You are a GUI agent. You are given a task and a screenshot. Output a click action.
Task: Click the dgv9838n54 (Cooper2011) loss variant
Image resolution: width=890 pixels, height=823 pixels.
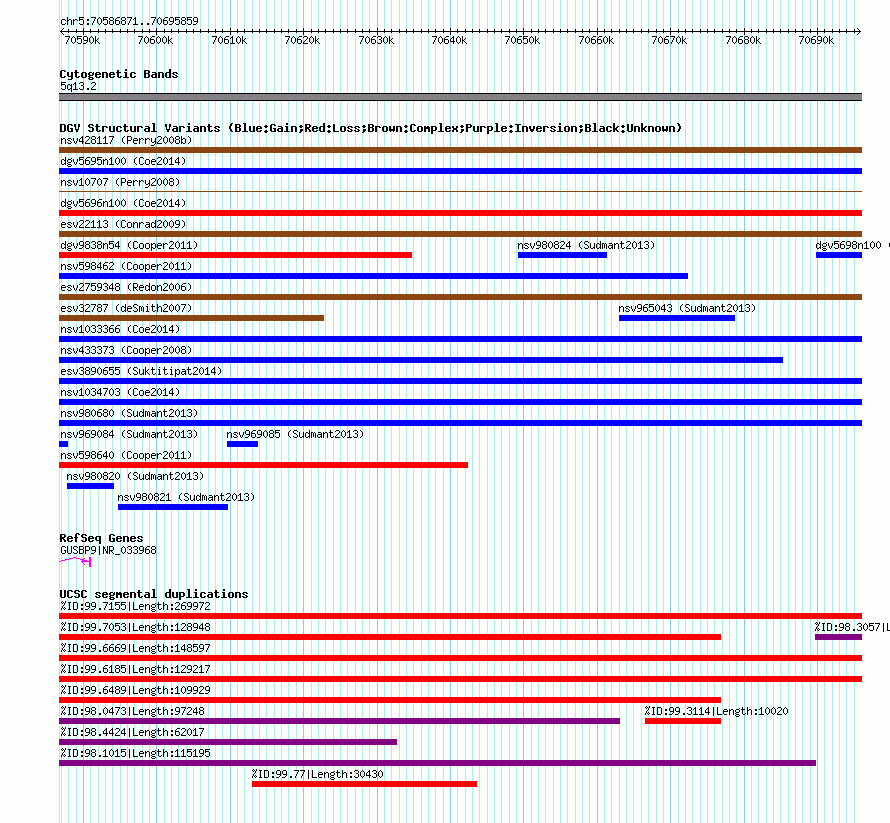[x=236, y=255]
